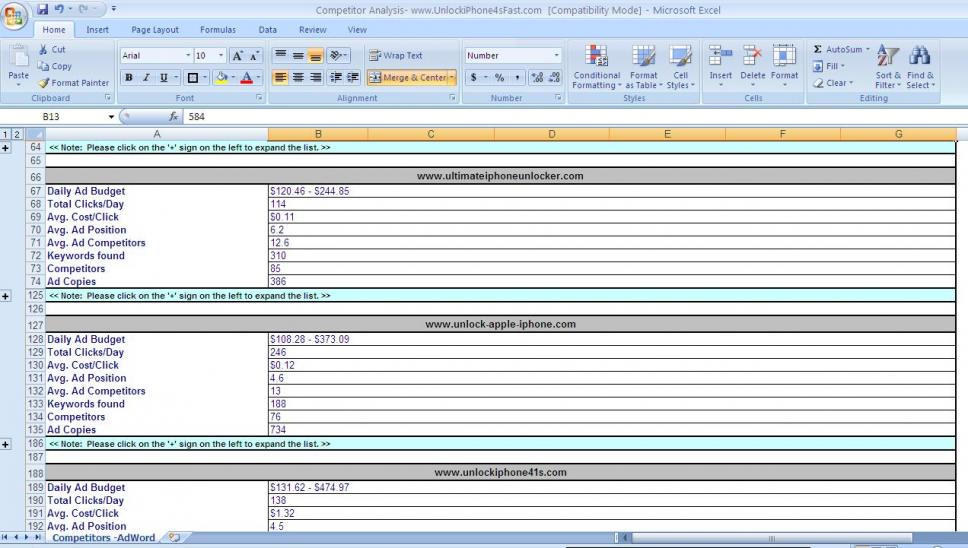The width and height of the screenshot is (968, 548).
Task: Center text horizontally
Action: coord(298,78)
